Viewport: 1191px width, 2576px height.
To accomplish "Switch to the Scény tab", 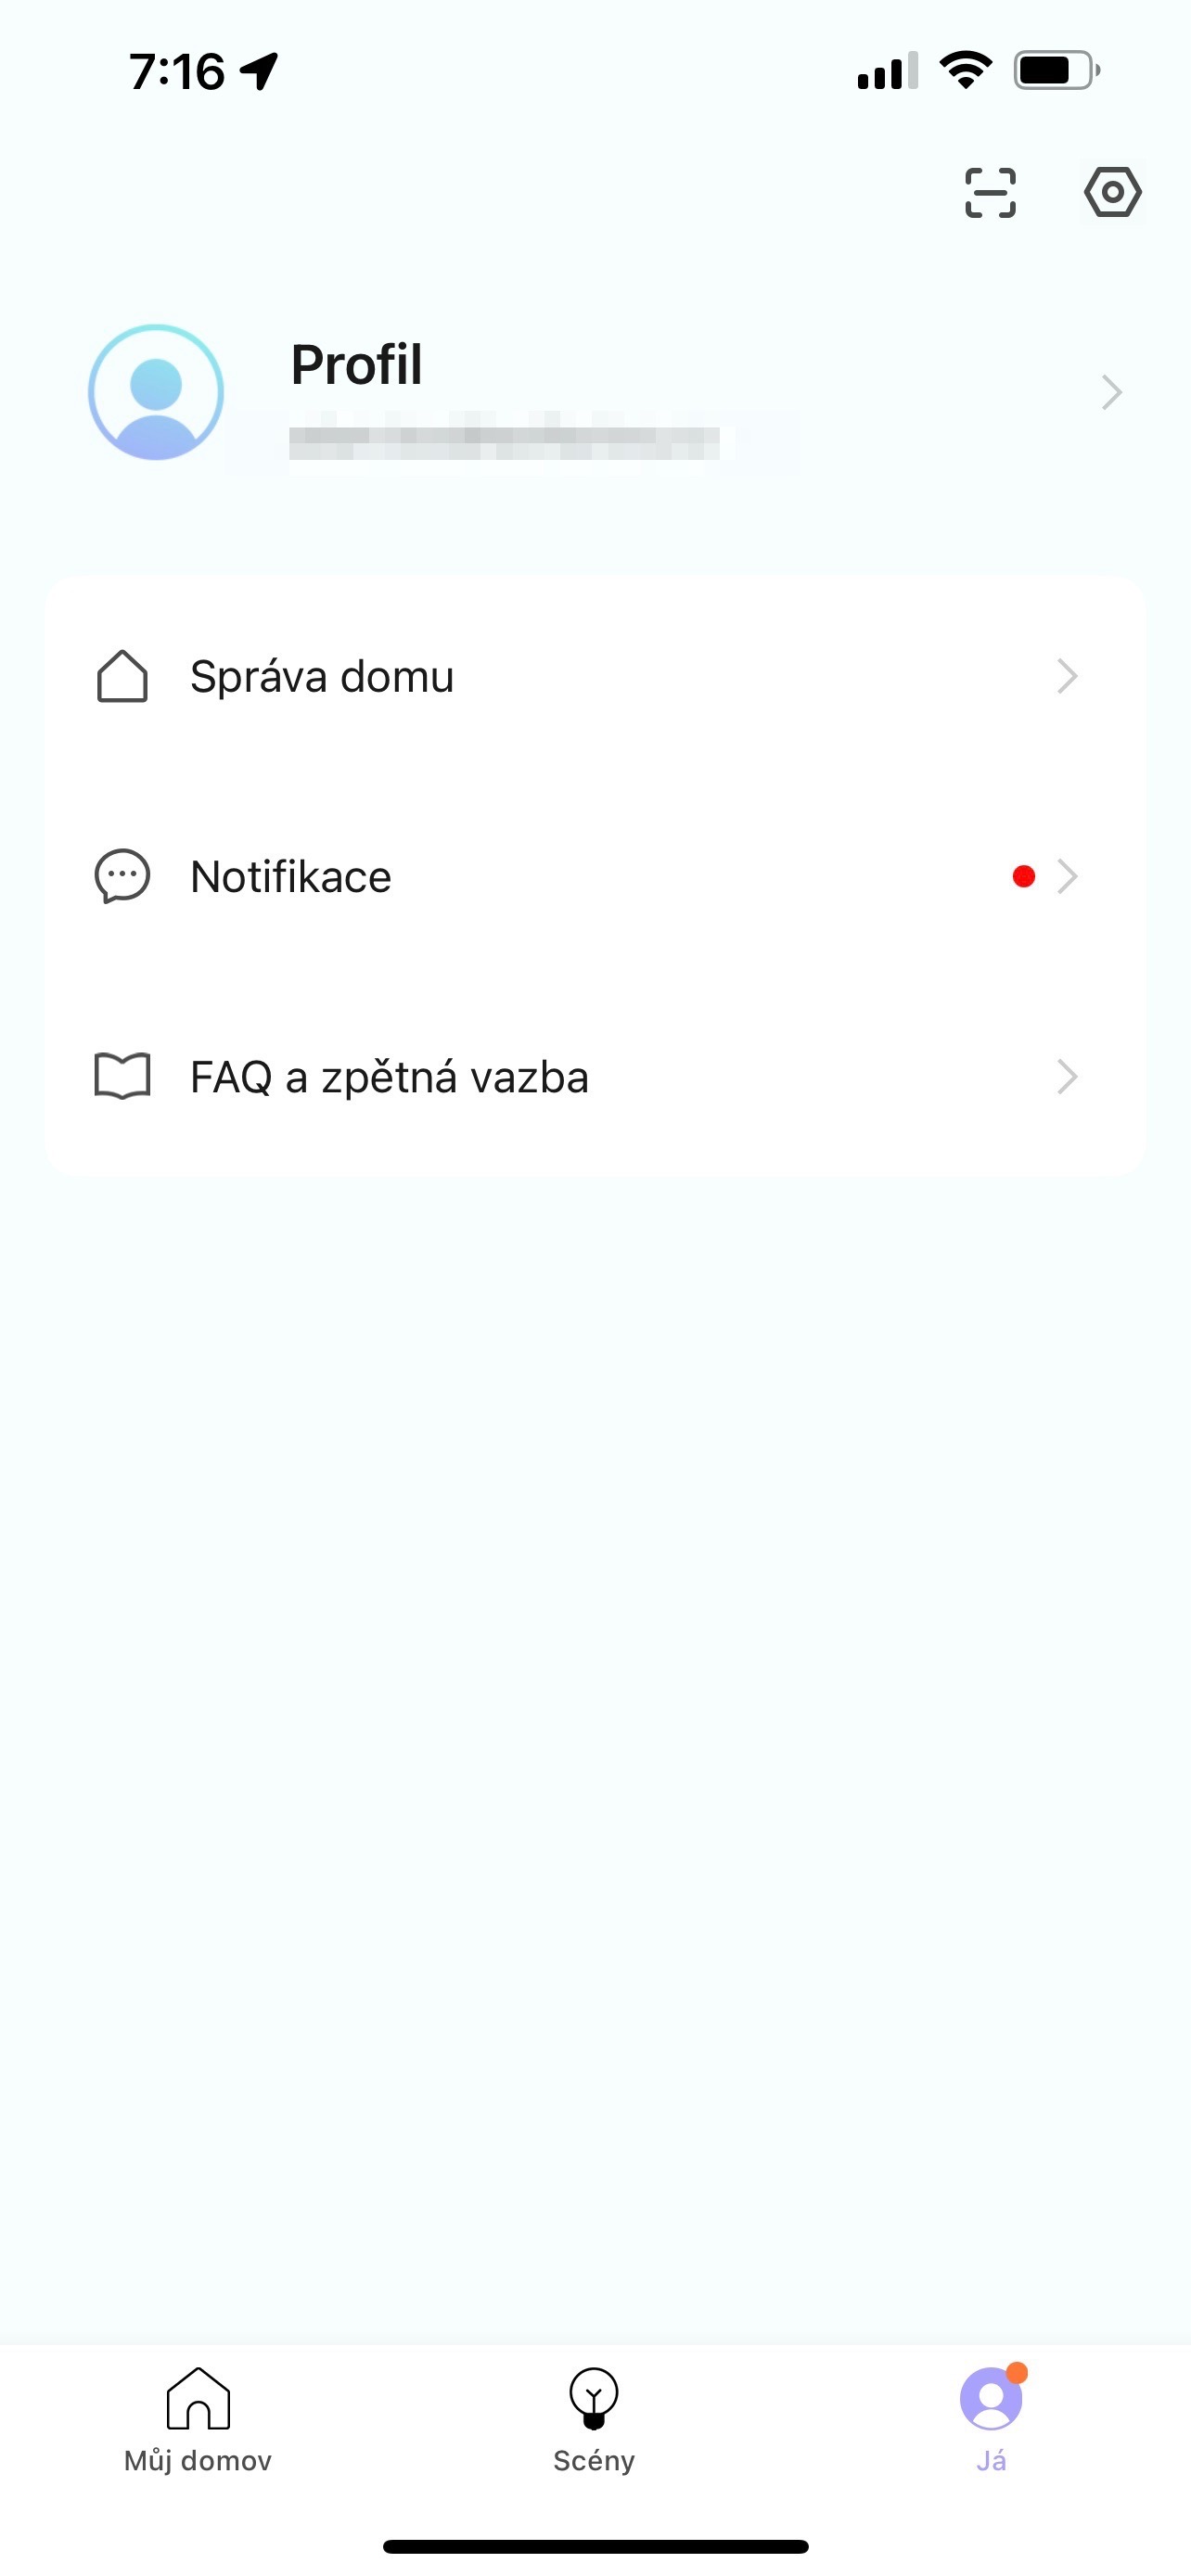I will pos(594,2420).
